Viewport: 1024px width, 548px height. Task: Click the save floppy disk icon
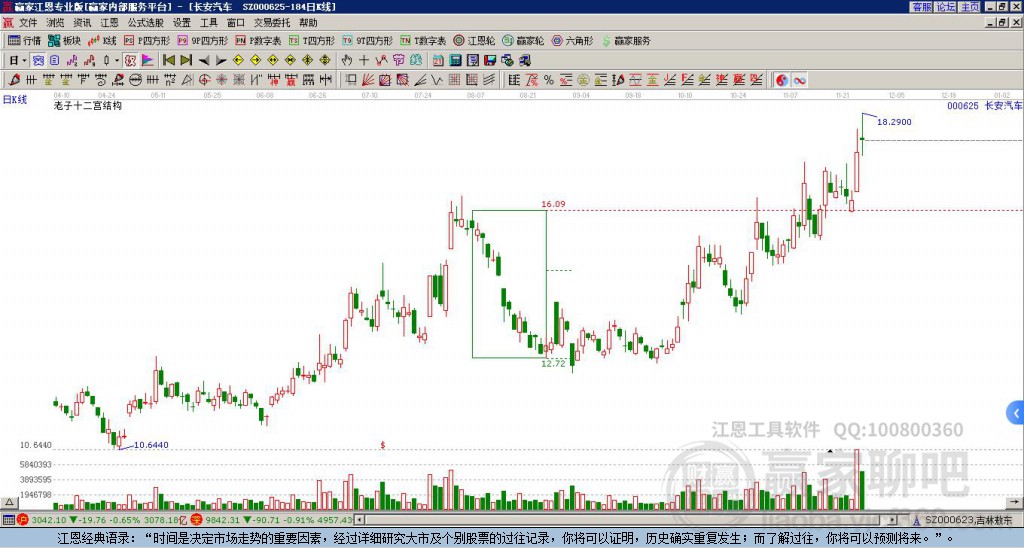[490, 61]
